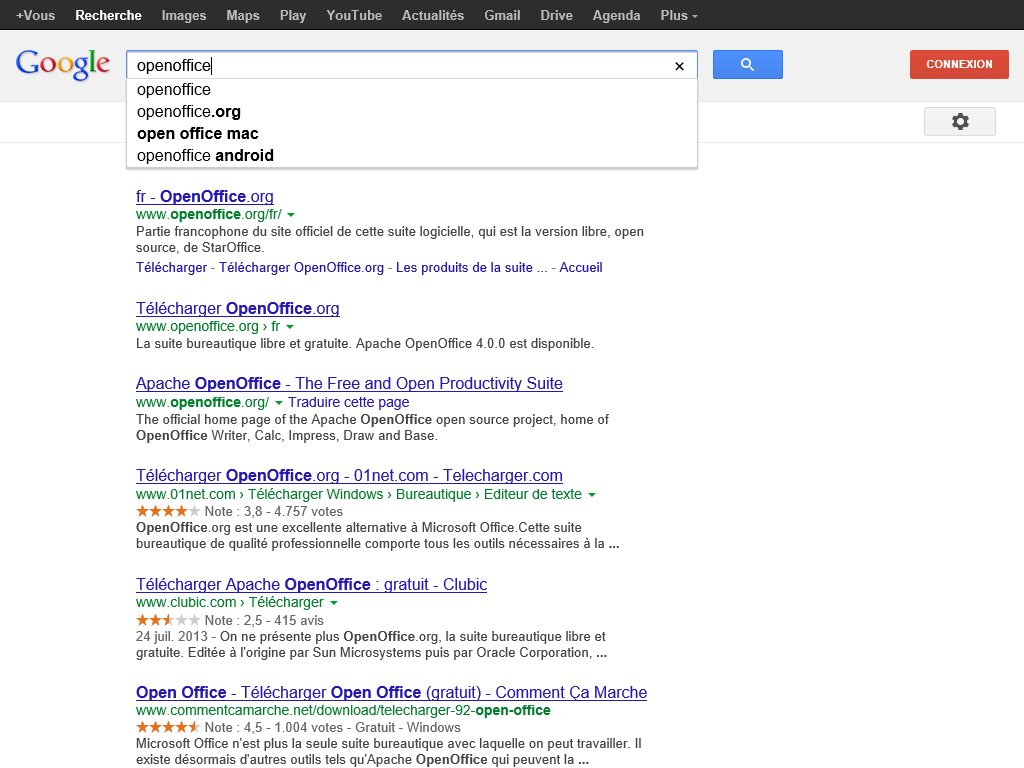Click 'Note : 2,5 - 415 avis' text
This screenshot has height=768, width=1024.
tap(264, 620)
